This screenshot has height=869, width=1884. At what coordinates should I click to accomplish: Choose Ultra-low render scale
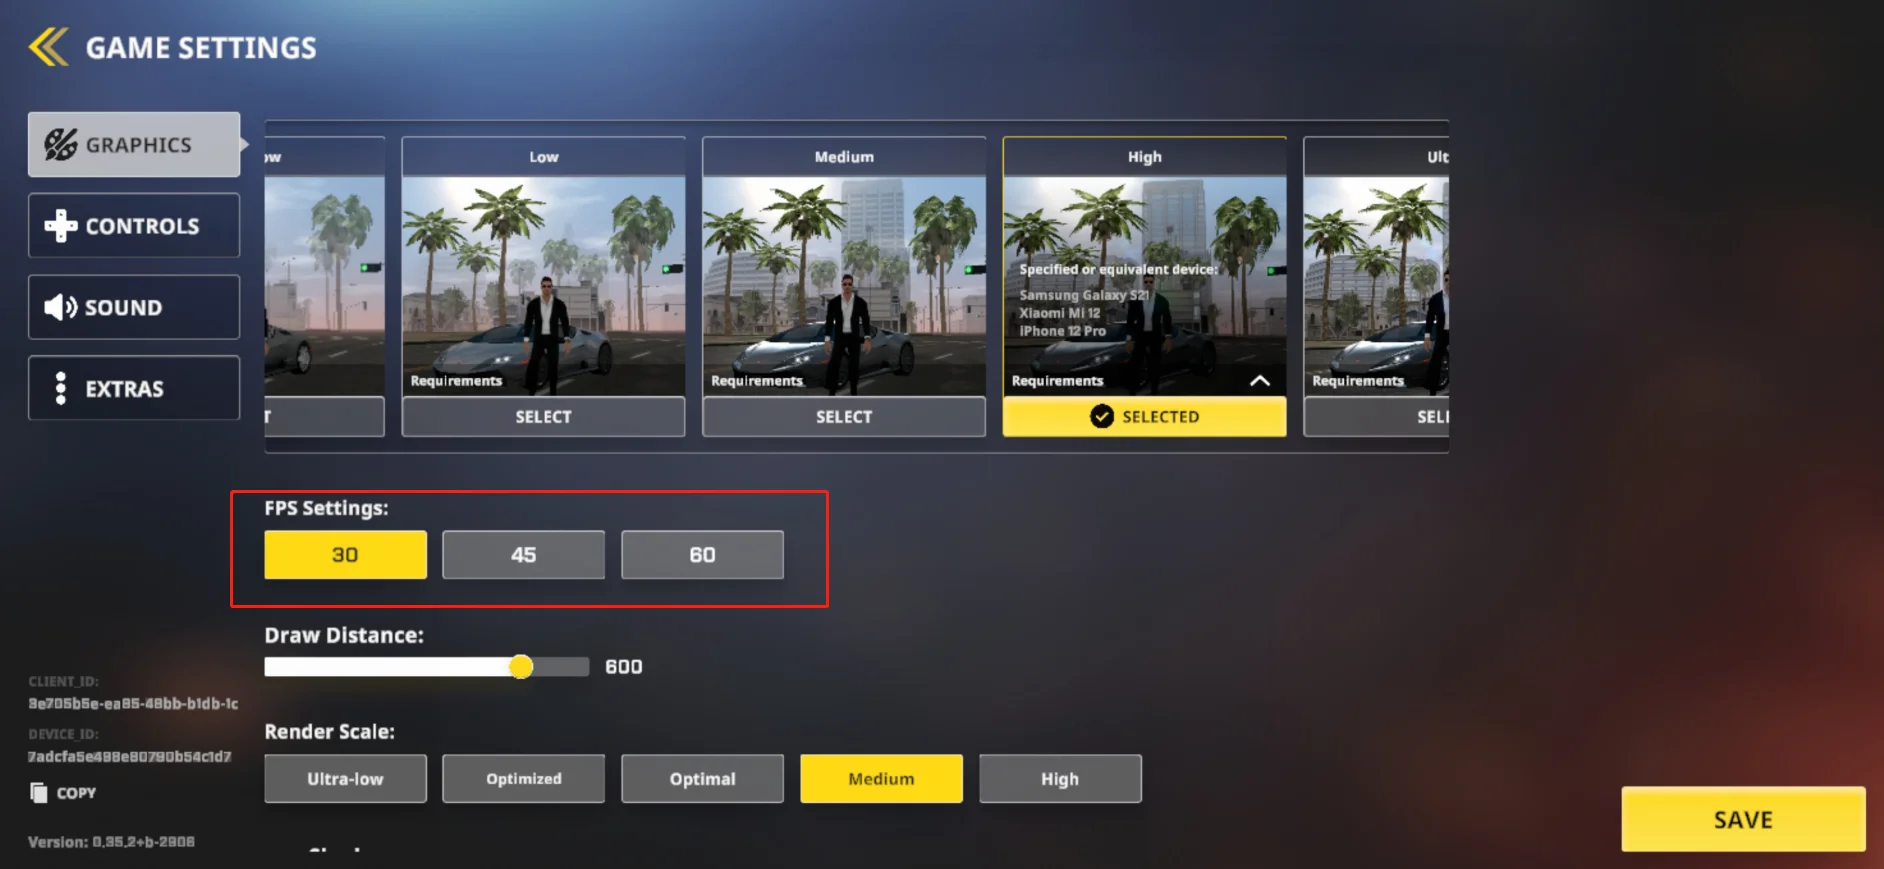345,779
